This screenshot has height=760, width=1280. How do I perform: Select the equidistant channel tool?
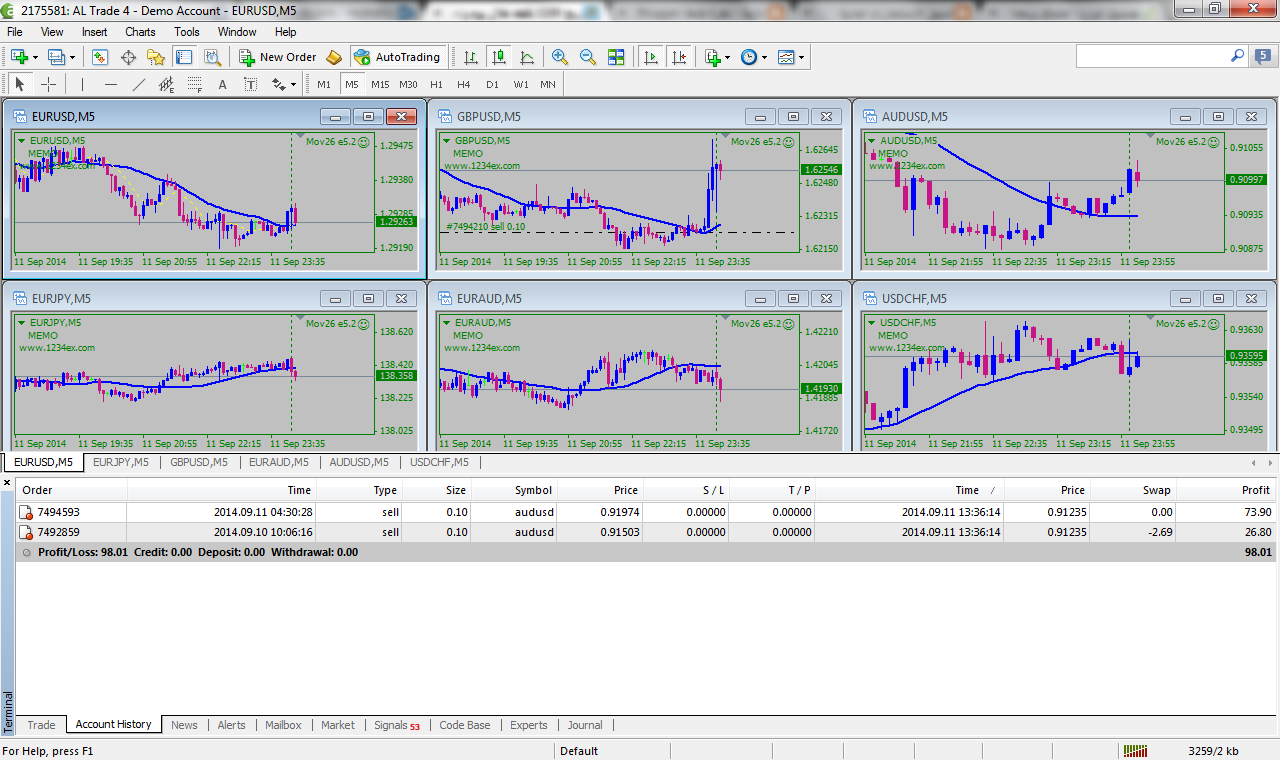click(166, 84)
